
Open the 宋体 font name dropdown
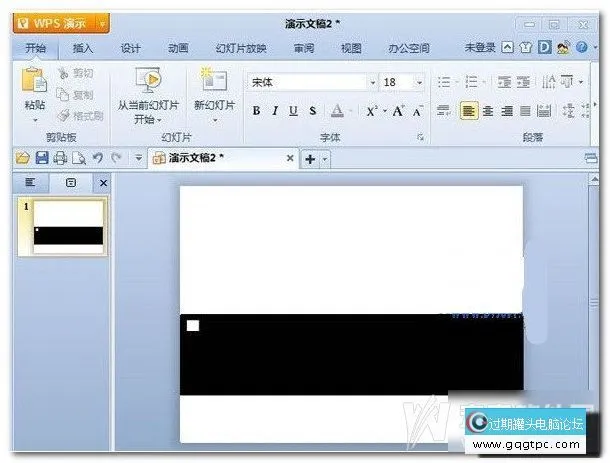373,82
